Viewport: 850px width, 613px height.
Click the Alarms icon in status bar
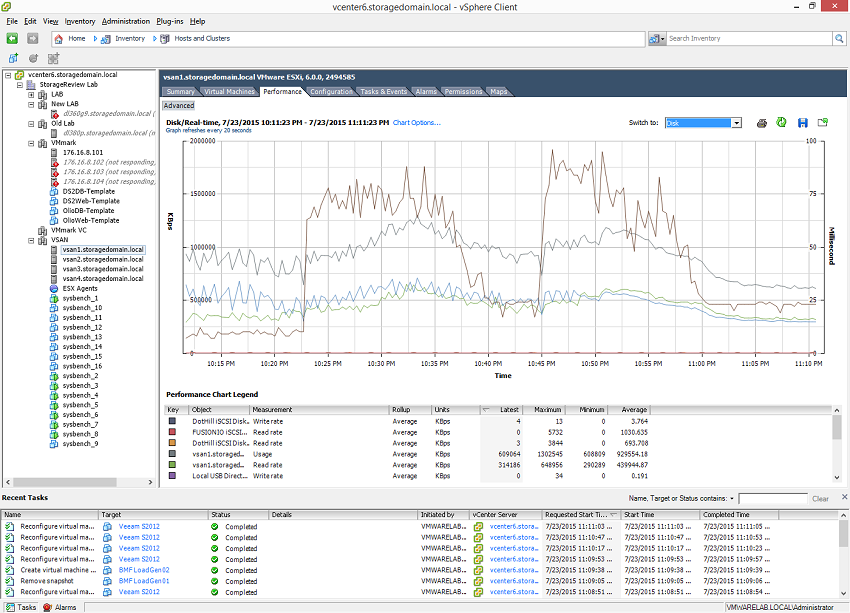tap(47, 607)
